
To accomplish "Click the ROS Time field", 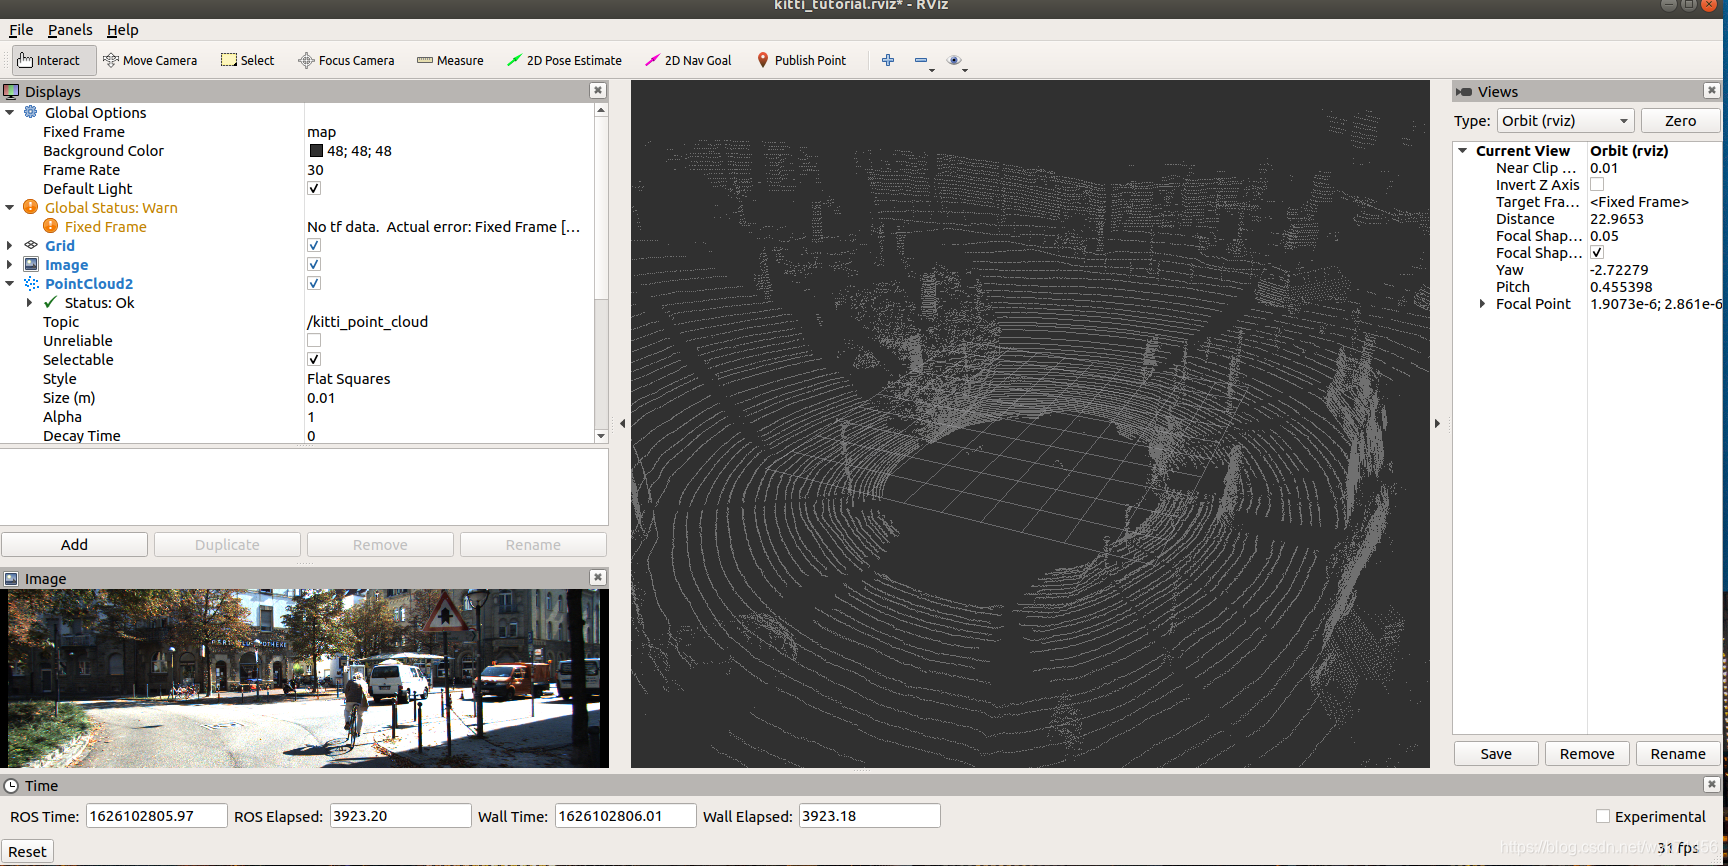I will (x=156, y=816).
